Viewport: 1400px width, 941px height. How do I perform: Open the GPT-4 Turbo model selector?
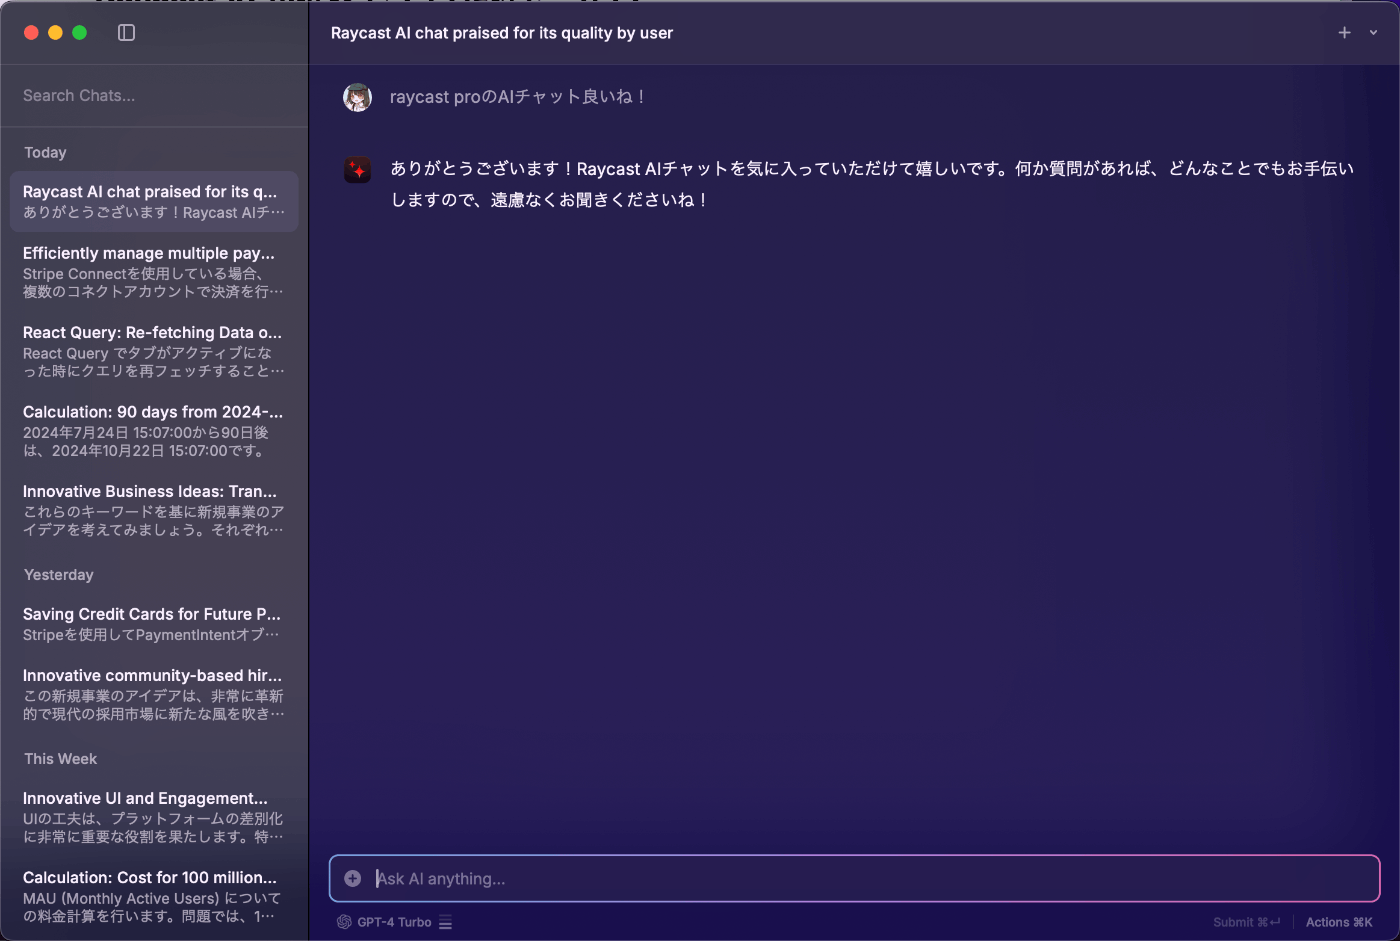click(395, 922)
